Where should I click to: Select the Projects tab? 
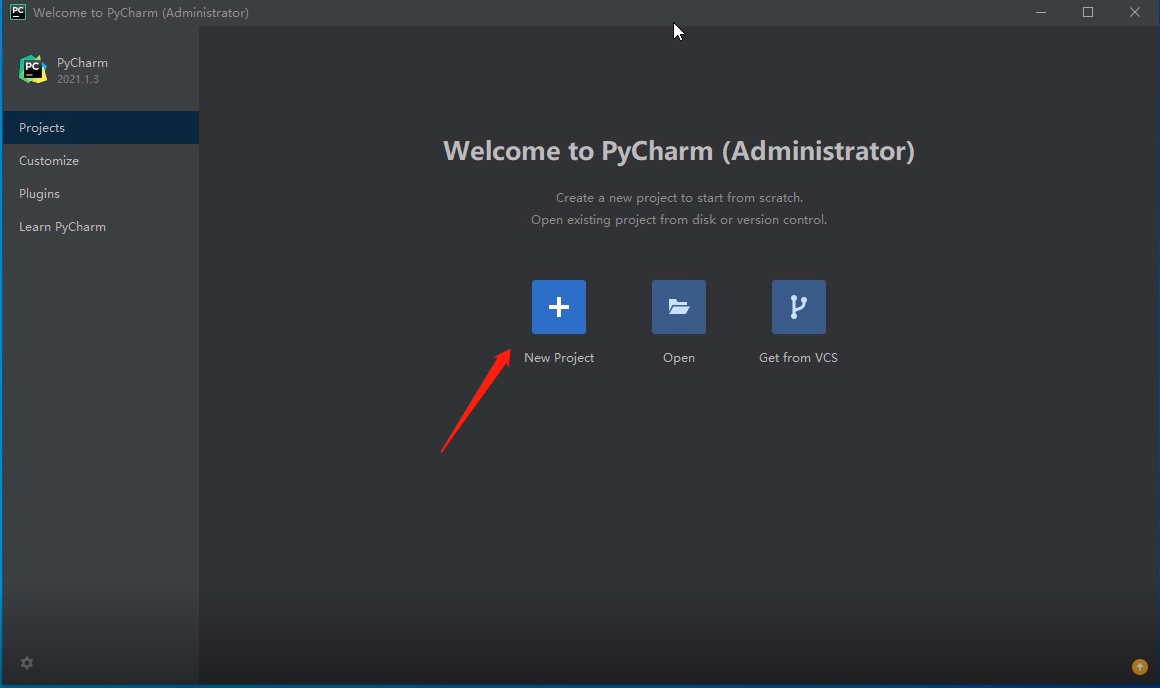(x=101, y=127)
